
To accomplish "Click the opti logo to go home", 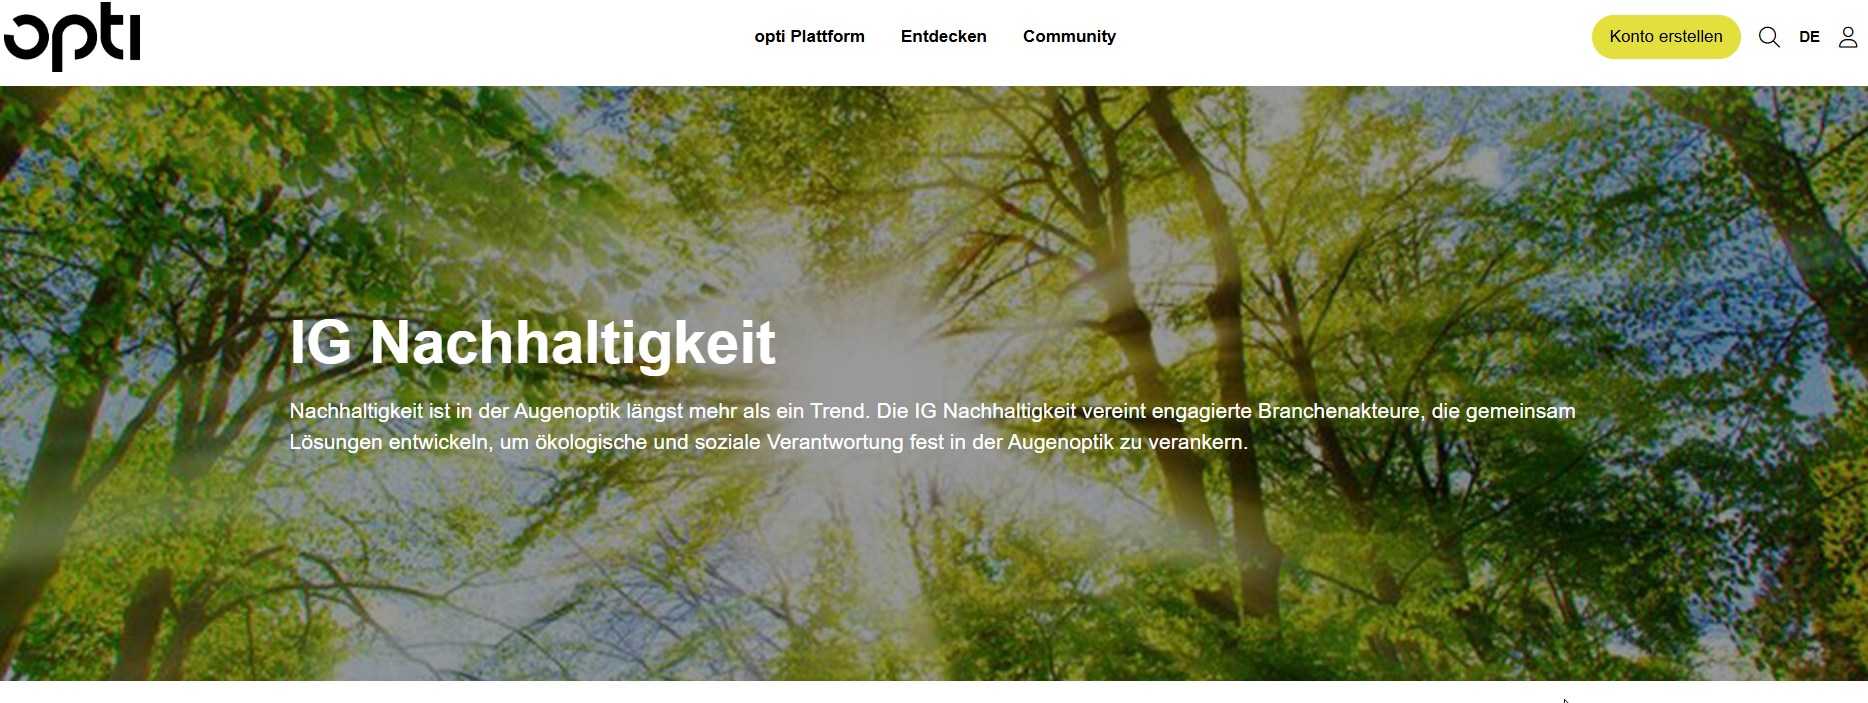I will [x=72, y=38].
